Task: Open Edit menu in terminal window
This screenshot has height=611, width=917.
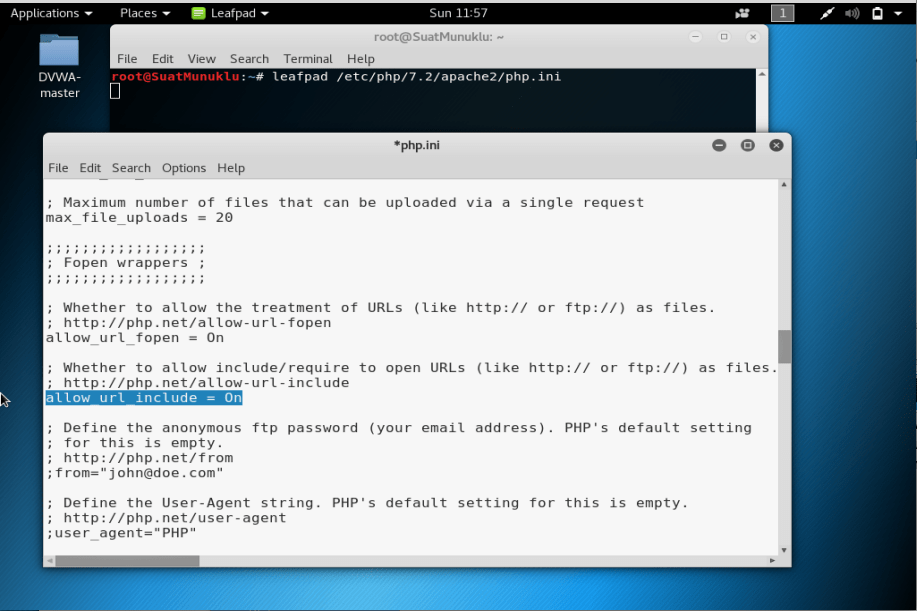Action: point(162,58)
